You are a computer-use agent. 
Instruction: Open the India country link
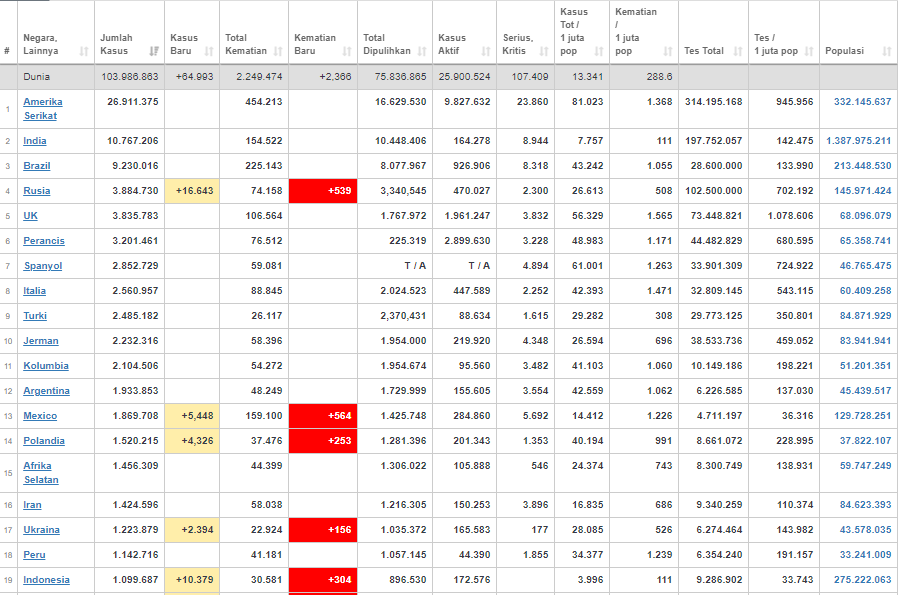click(x=34, y=141)
